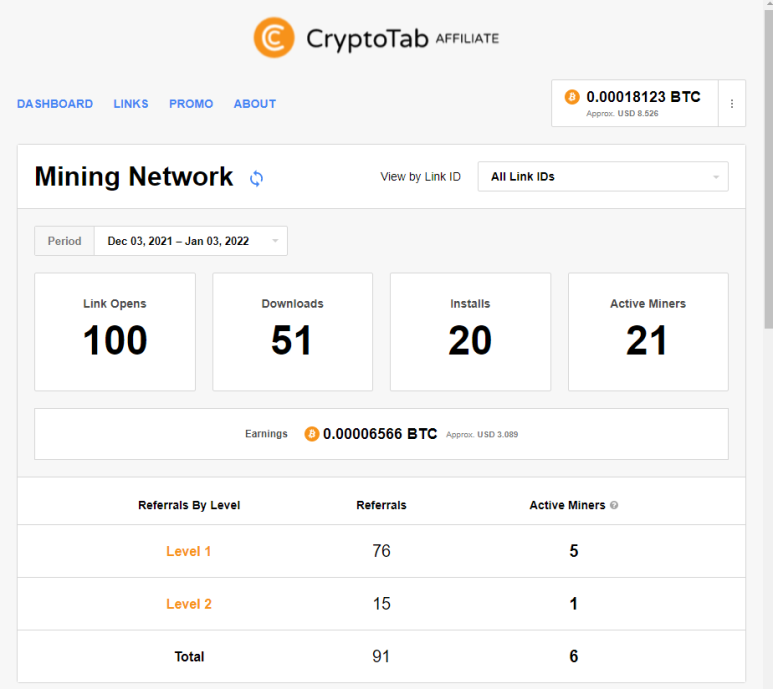Click the Approx. USD 8.526 text
The width and height of the screenshot is (773, 689).
point(622,113)
